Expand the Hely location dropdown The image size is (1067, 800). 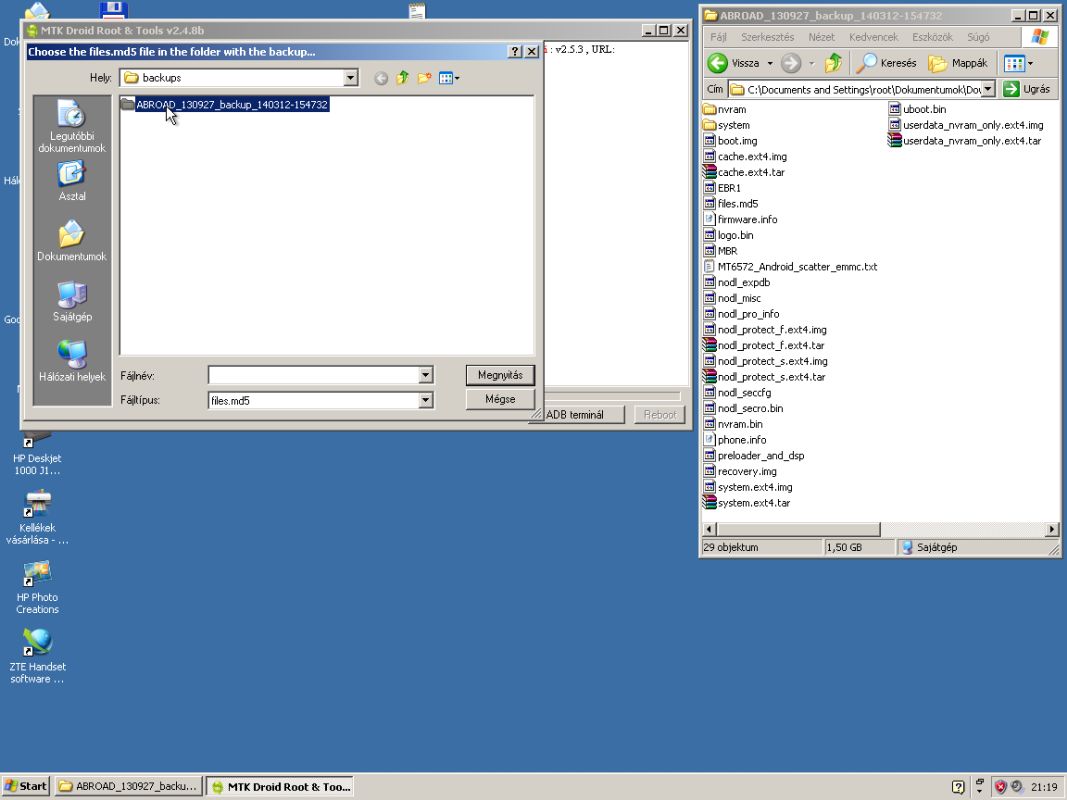tap(350, 78)
